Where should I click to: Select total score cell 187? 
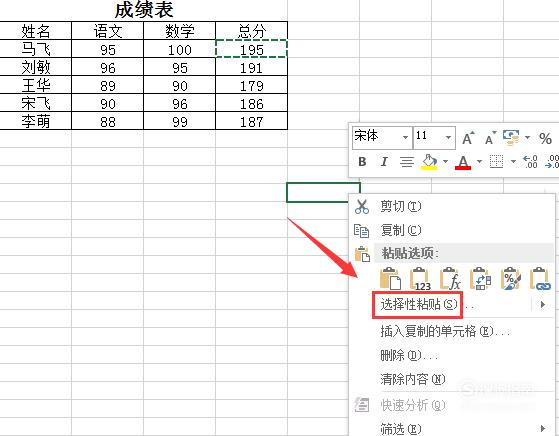click(252, 121)
